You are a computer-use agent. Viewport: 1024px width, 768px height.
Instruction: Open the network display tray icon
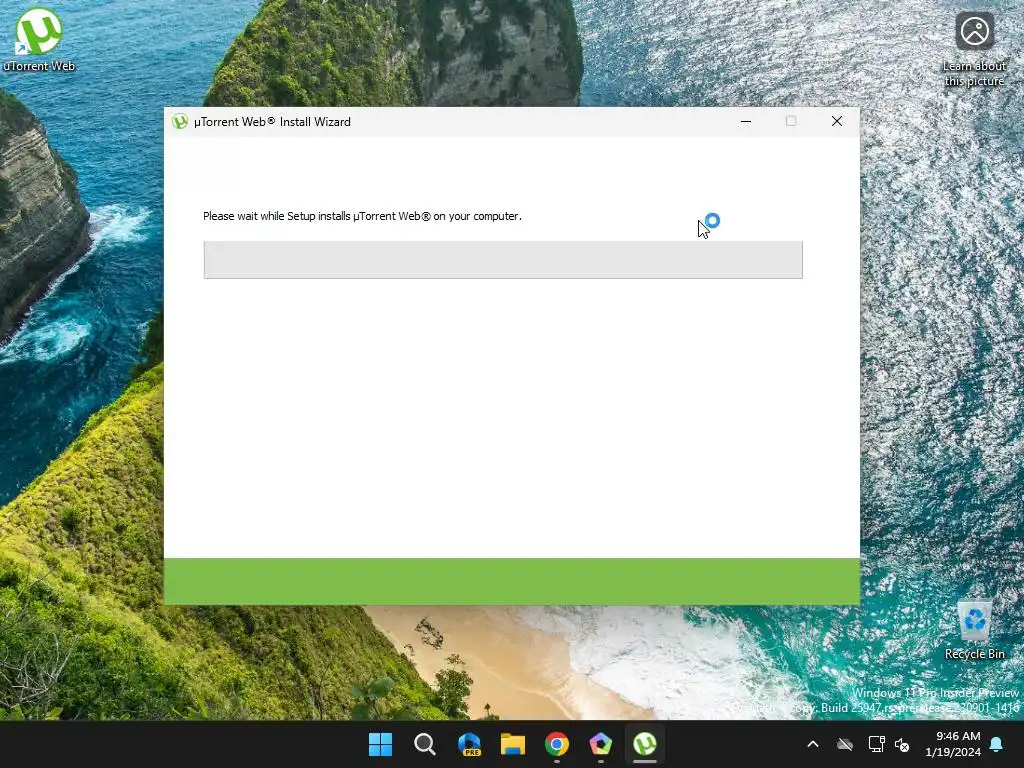click(876, 744)
